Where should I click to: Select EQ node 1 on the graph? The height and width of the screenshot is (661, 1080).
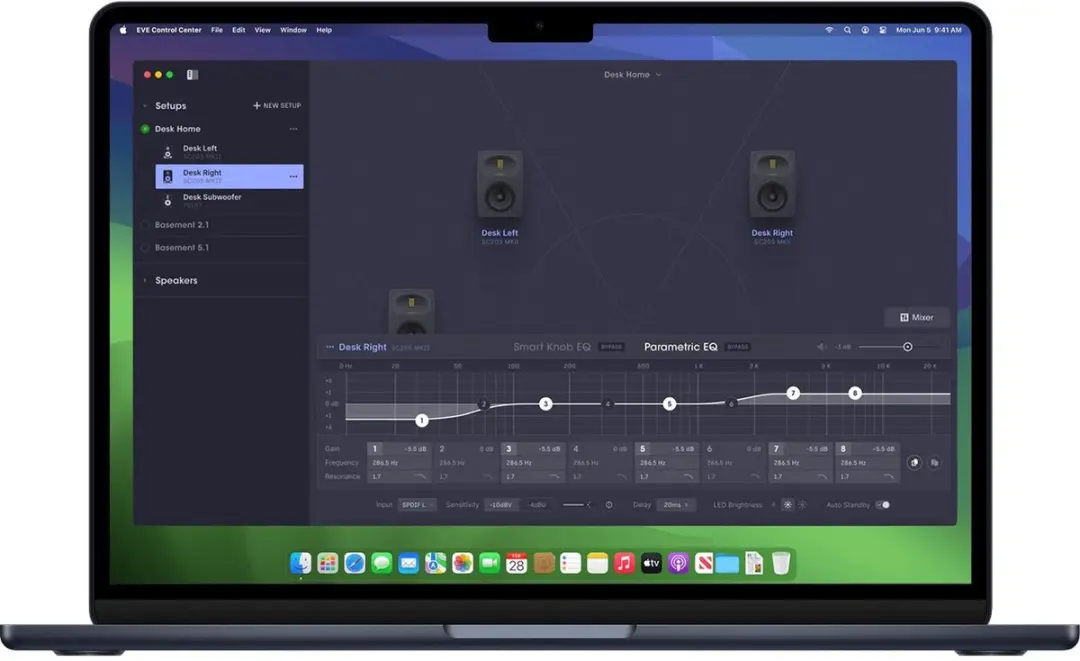point(422,420)
